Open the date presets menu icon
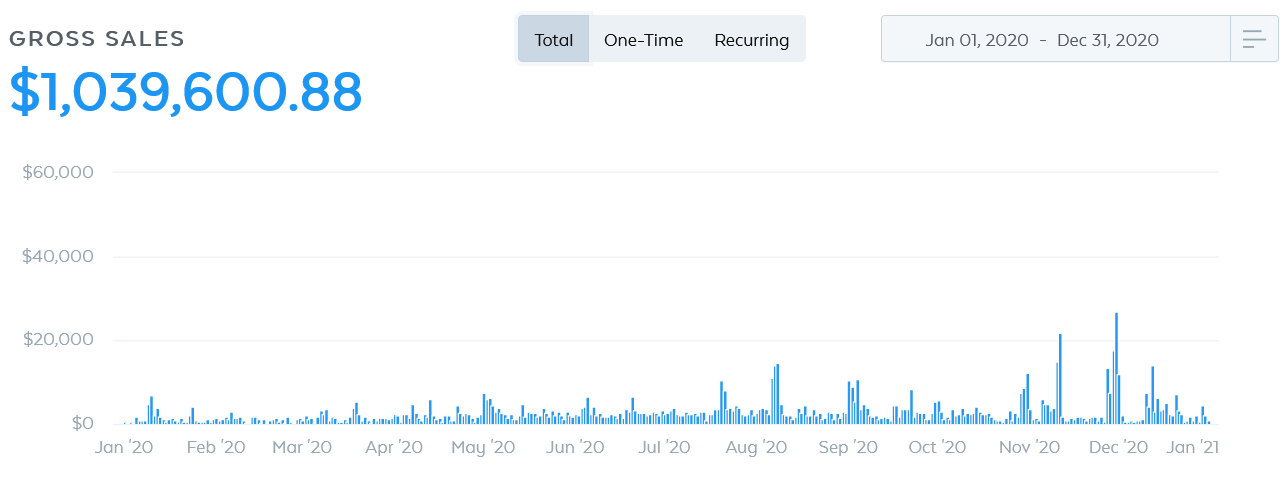 coord(1254,40)
